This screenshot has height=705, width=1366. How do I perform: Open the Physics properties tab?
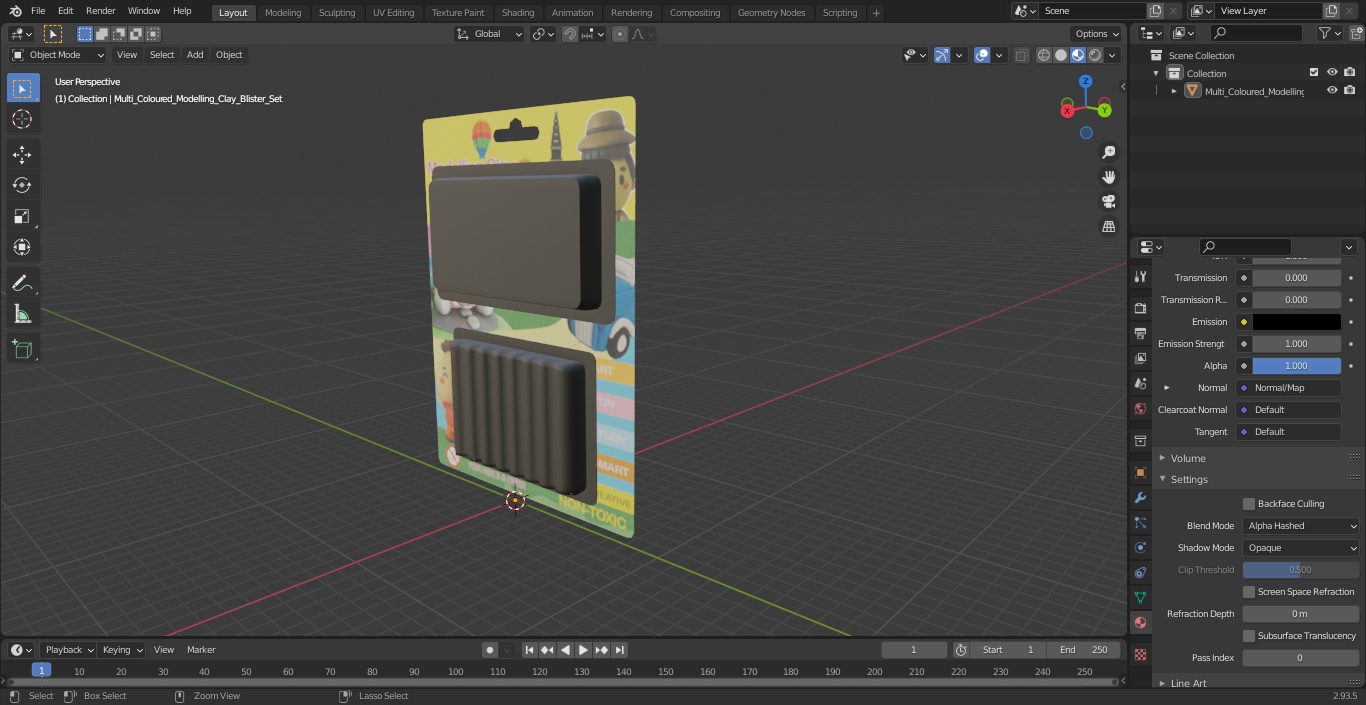(1140, 547)
